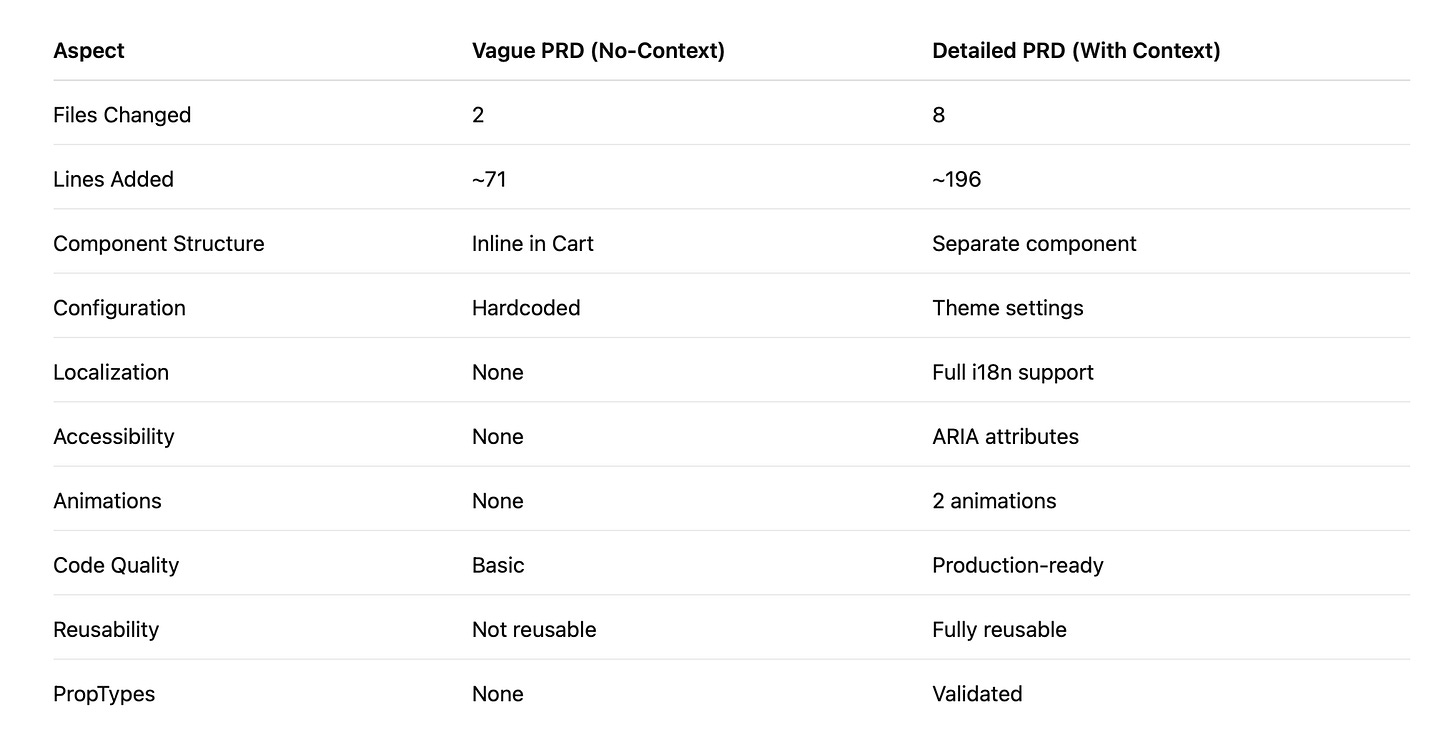Click the Detailed PRD (With Context) header
1456x745 pixels.
coord(1076,50)
